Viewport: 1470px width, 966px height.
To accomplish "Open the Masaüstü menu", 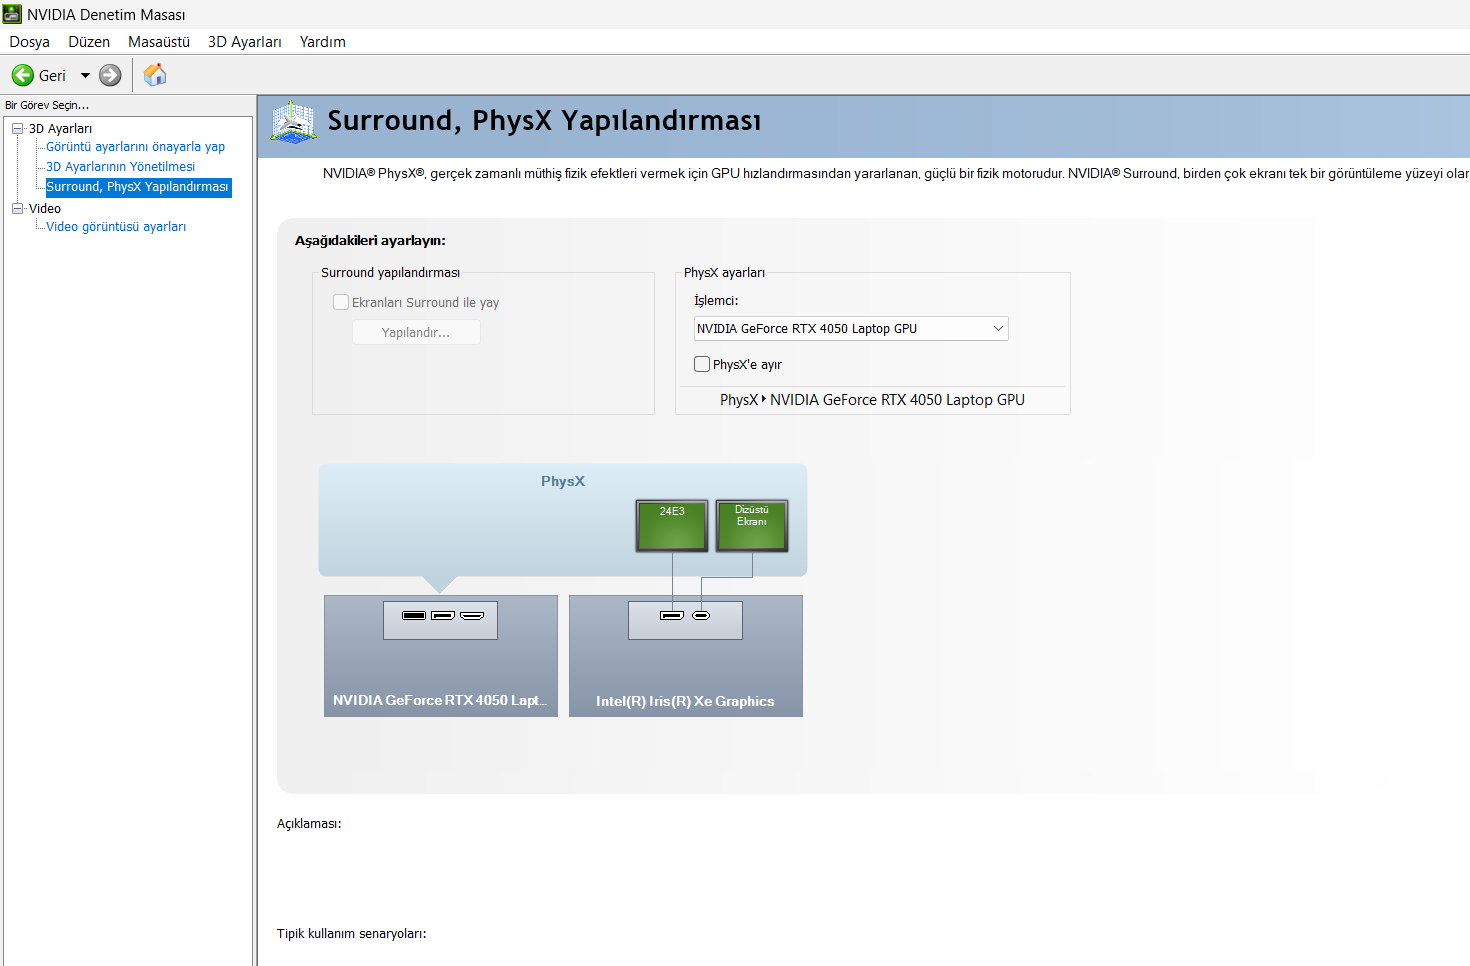I will tap(159, 42).
